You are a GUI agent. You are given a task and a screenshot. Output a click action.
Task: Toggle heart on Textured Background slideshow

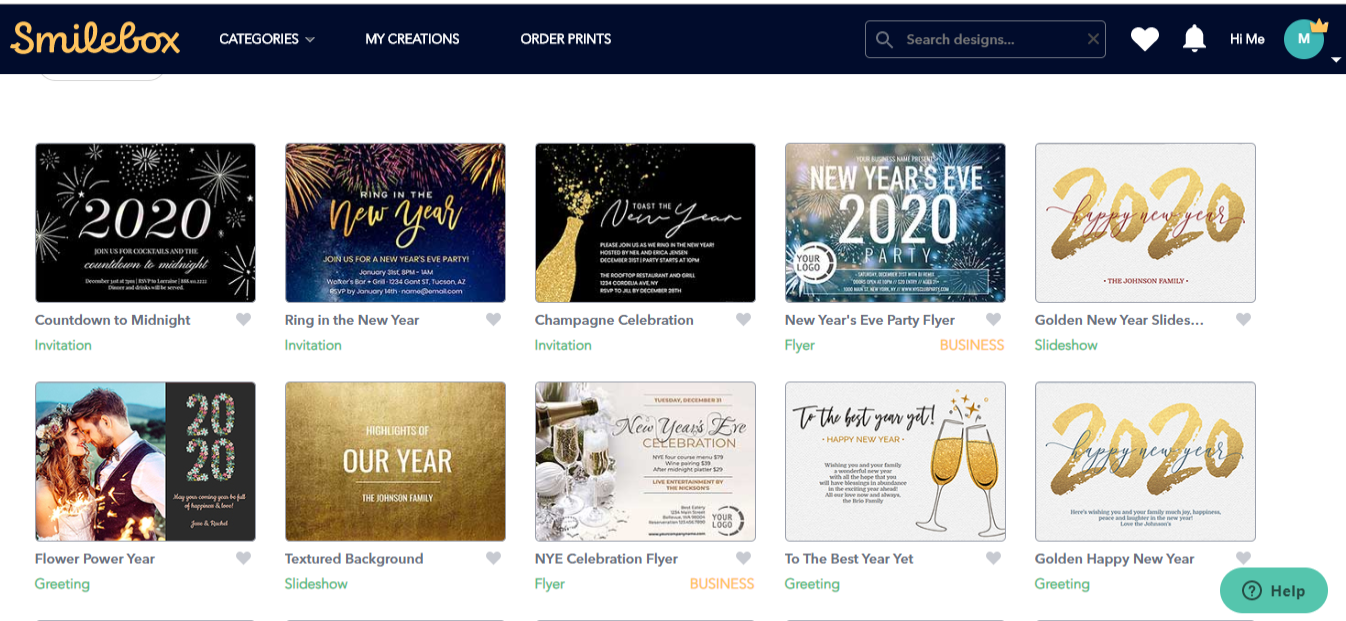click(x=493, y=559)
